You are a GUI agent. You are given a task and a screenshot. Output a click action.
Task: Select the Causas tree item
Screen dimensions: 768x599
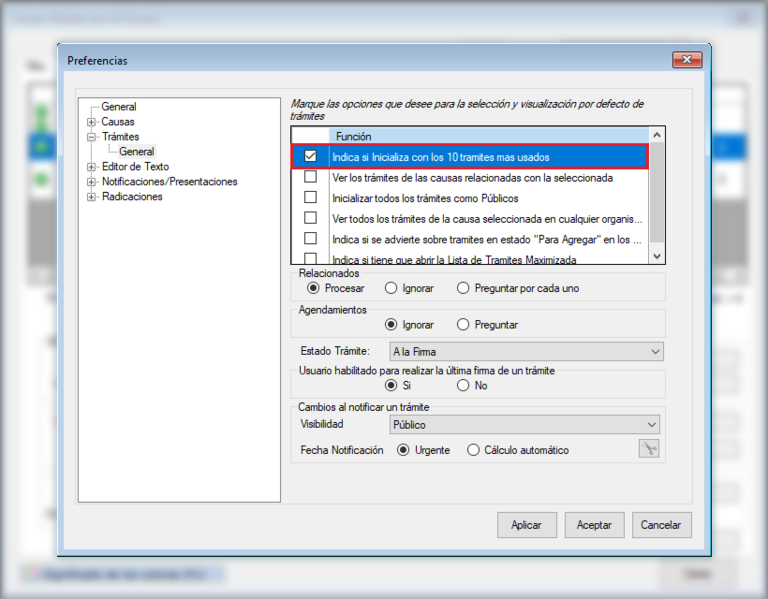pos(118,121)
